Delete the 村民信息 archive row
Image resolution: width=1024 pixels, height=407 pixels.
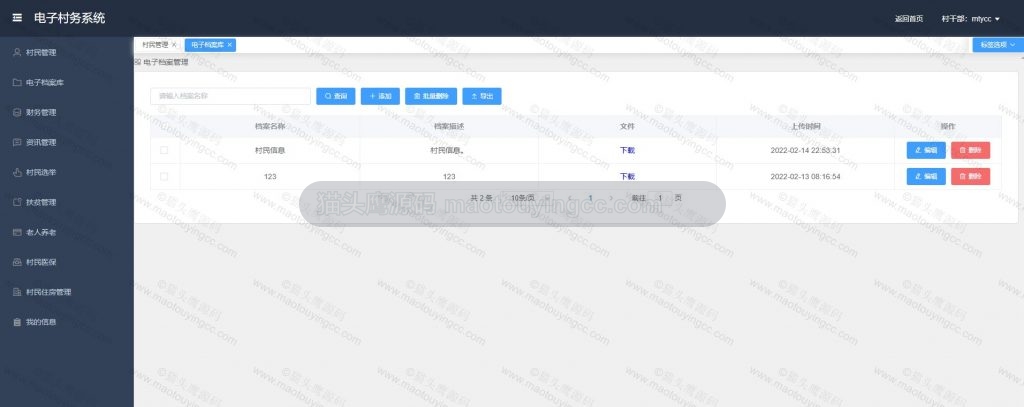point(970,150)
